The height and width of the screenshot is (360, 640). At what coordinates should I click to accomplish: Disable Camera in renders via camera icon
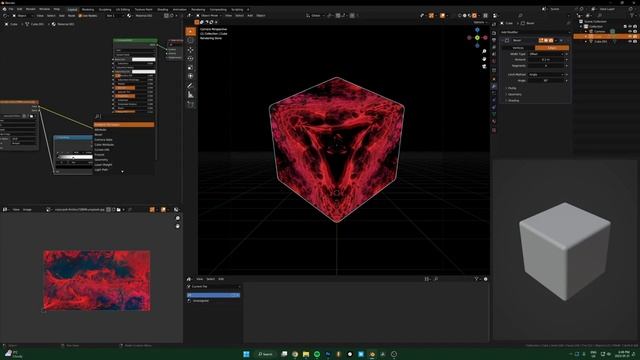pyautogui.click(x=635, y=31)
